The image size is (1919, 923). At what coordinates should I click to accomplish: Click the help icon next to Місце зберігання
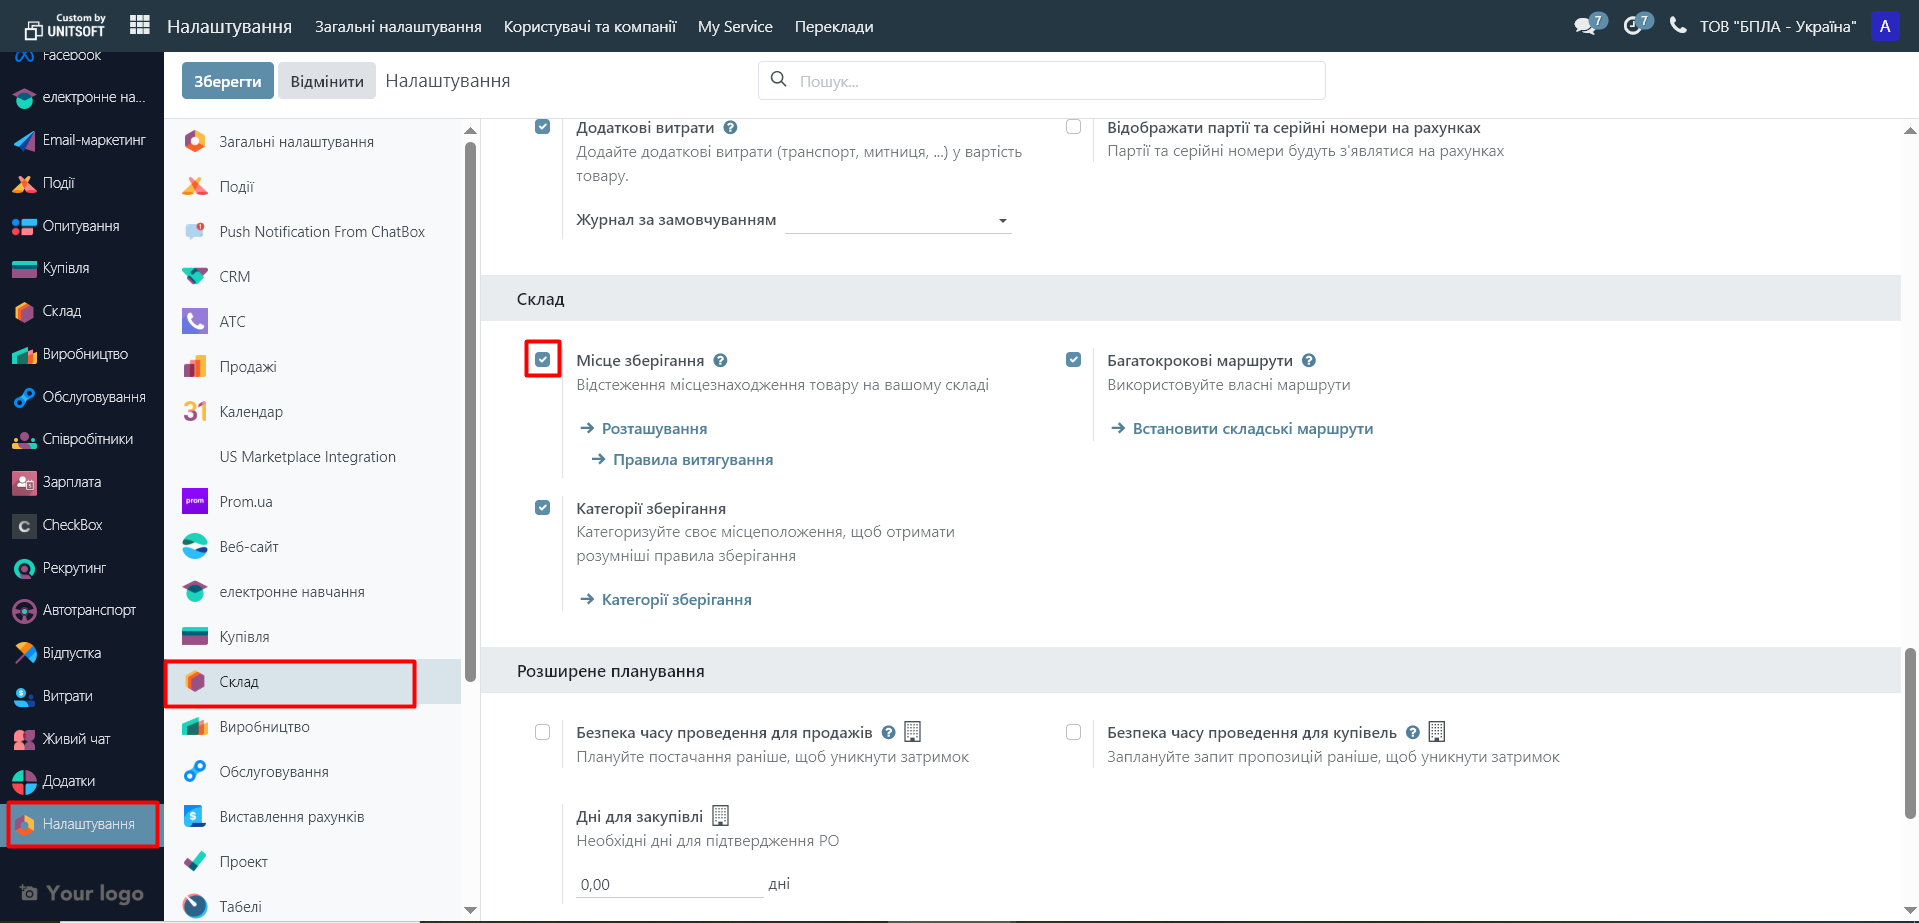pos(720,361)
